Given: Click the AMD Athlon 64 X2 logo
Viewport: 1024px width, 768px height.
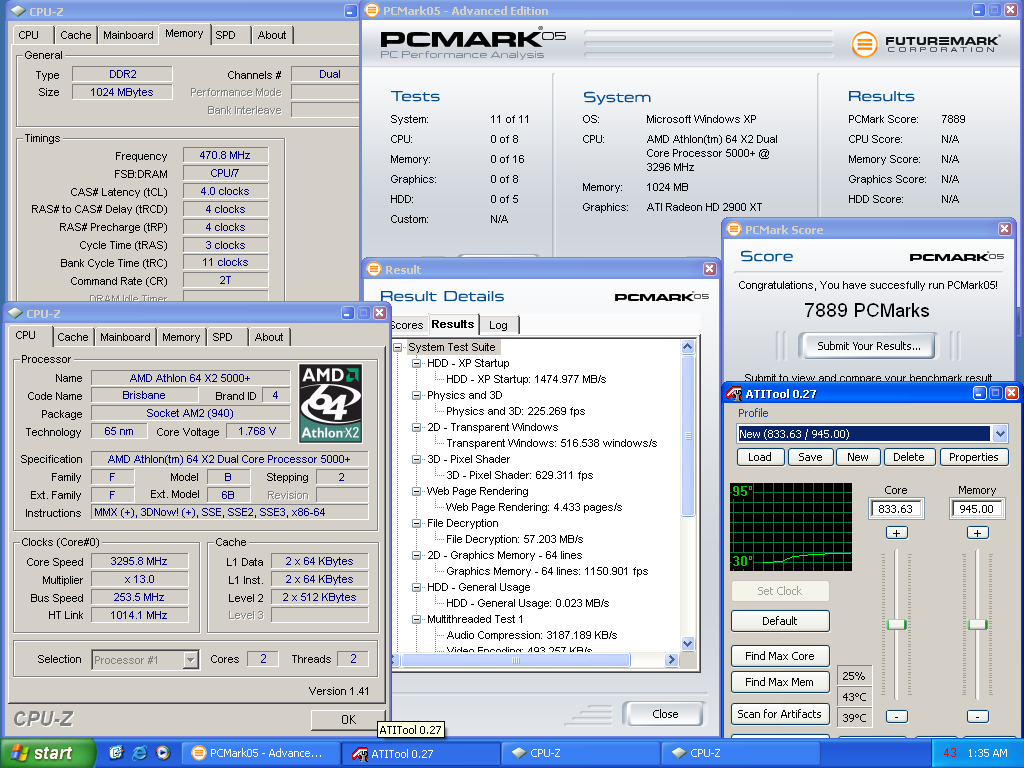Looking at the screenshot, I should (x=330, y=404).
